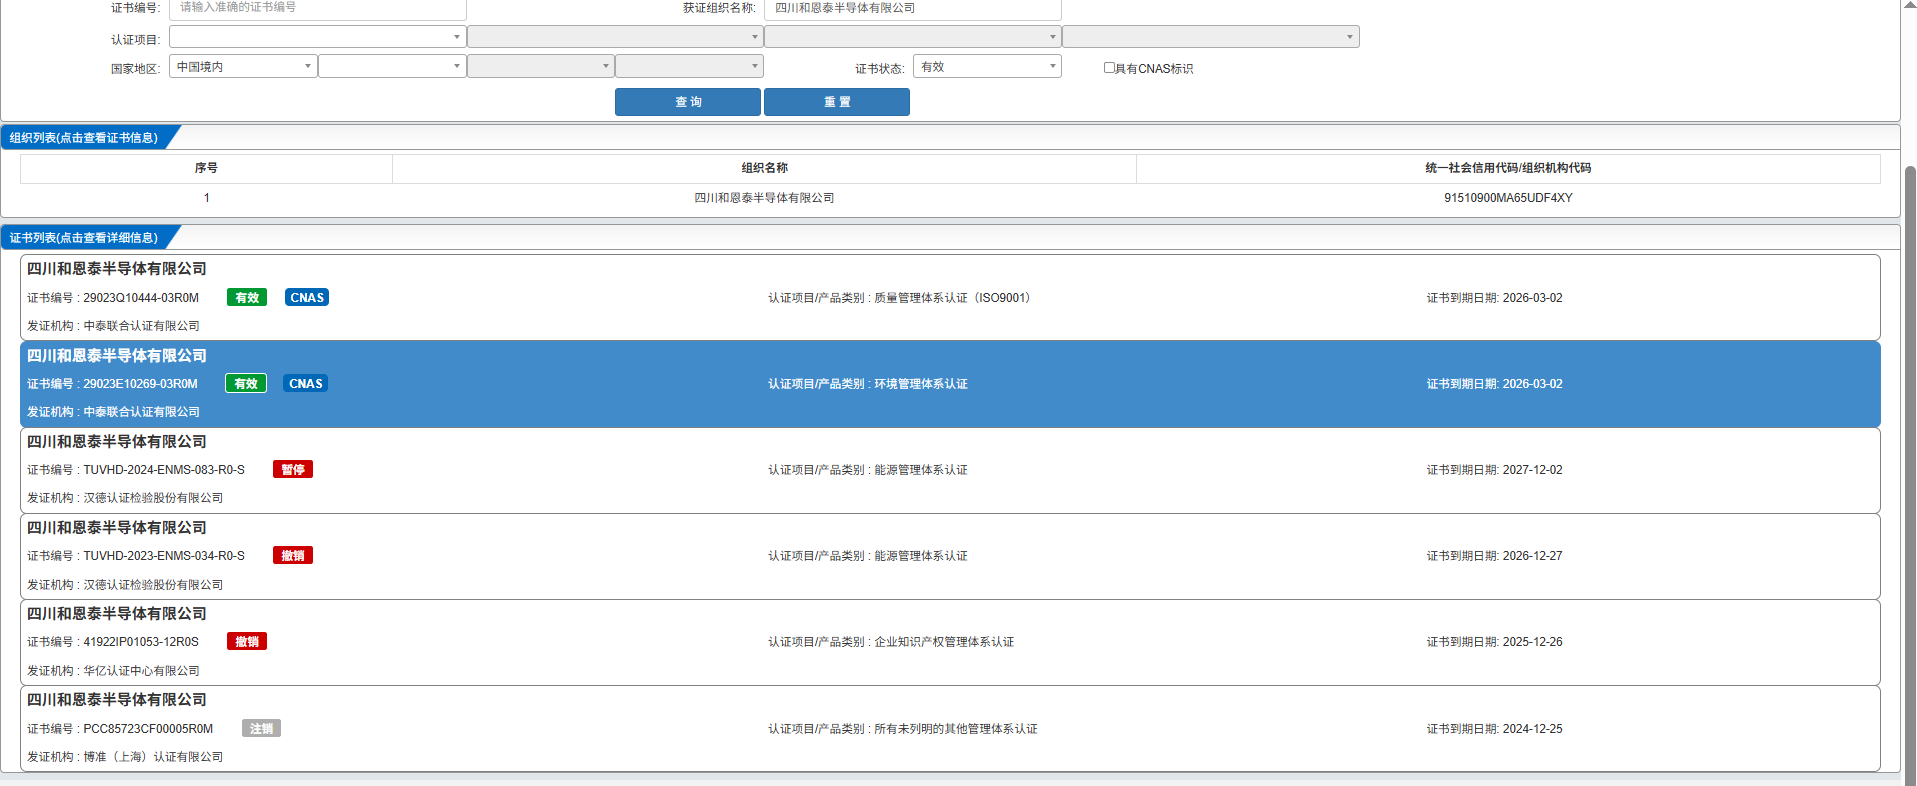This screenshot has width=1917, height=786.
Task: Click certificate number TUVHD-2023-ENMS-034-R0-S
Action: click(164, 556)
